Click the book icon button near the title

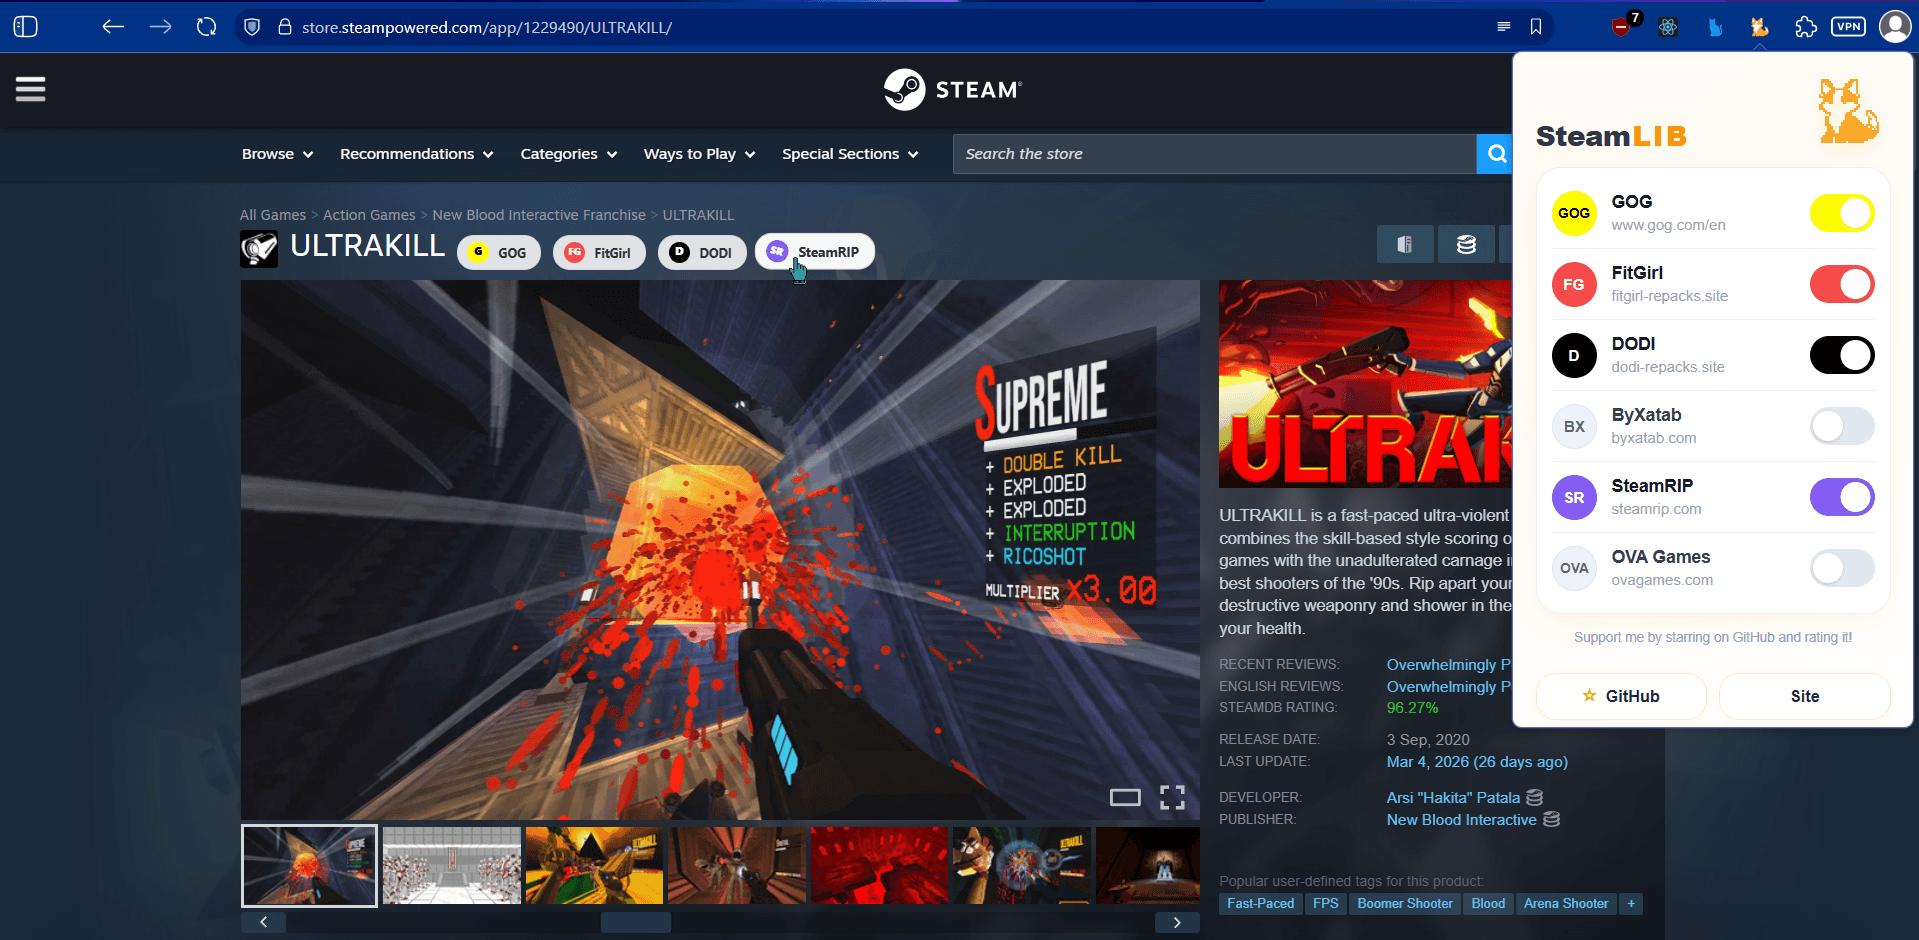1405,244
